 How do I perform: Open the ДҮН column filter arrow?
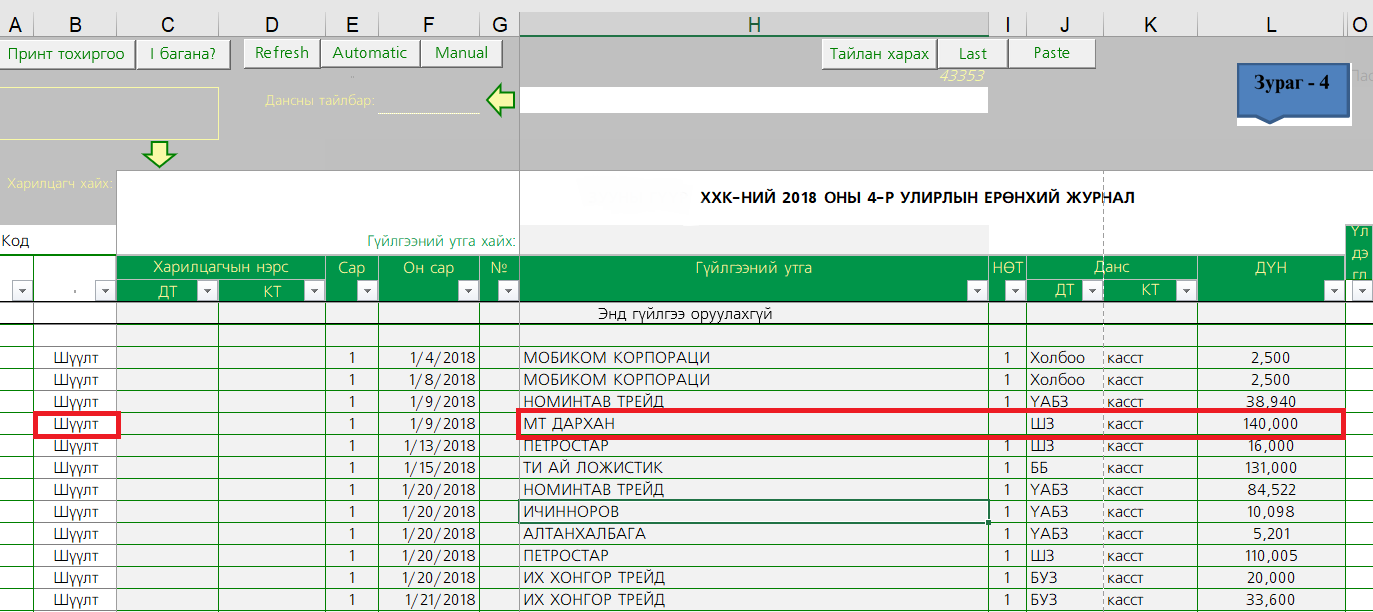(1332, 291)
